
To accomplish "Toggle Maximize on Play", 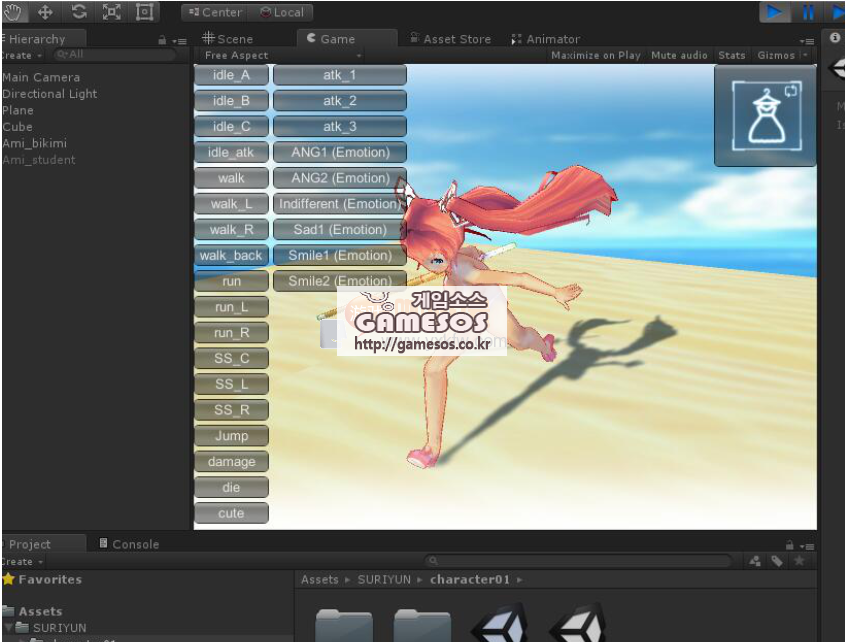I will click(595, 55).
